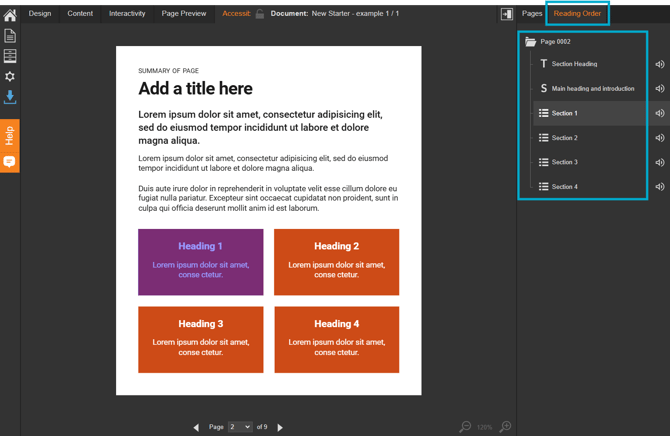Viewport: 670px width, 436px height.
Task: Switch to the Pages tab
Action: 532,14
